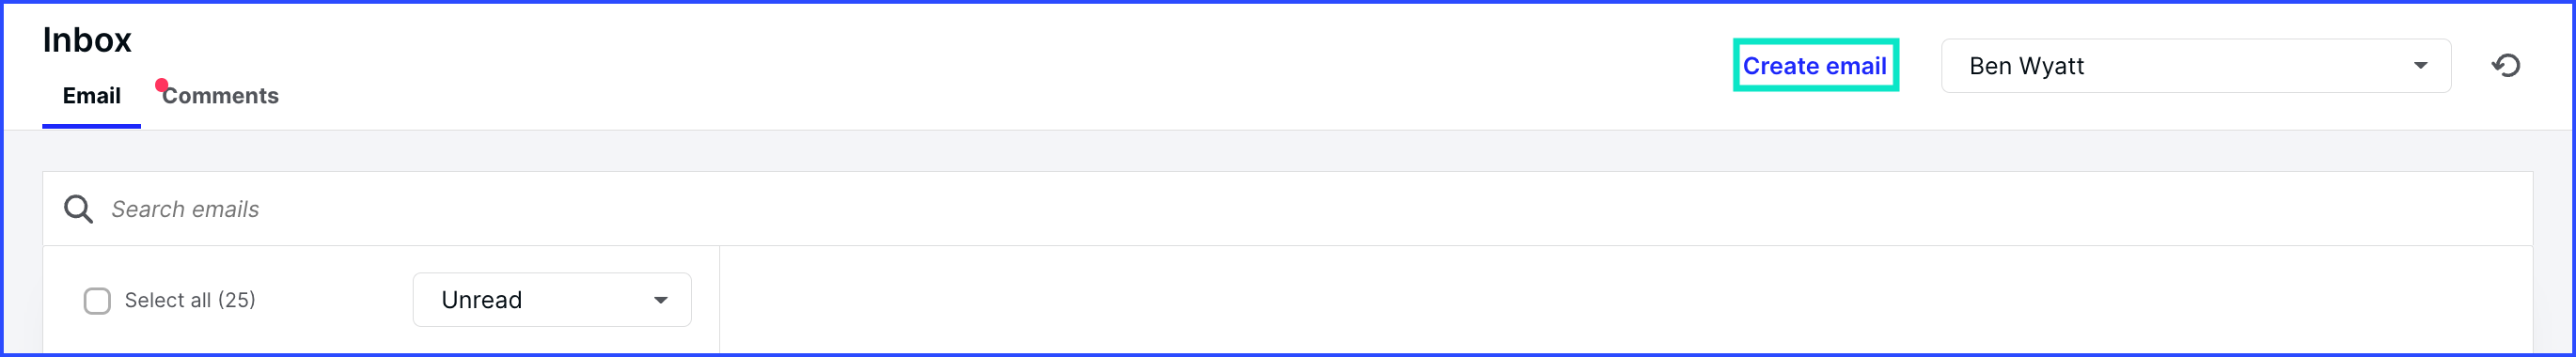Viewport: 2576px width, 357px height.
Task: Click the Search emails placeholder text
Action: coord(185,209)
